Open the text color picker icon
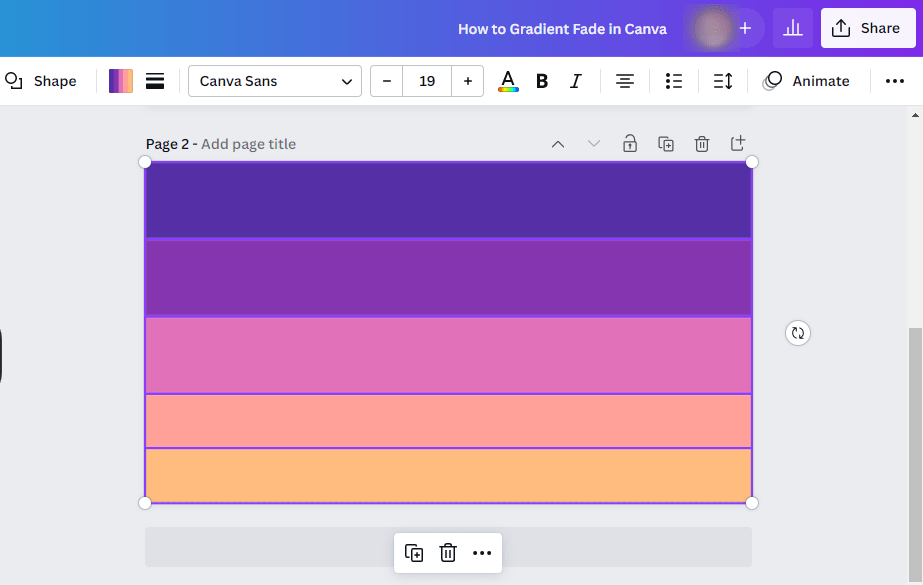Image resolution: width=923 pixels, height=585 pixels. (508, 81)
